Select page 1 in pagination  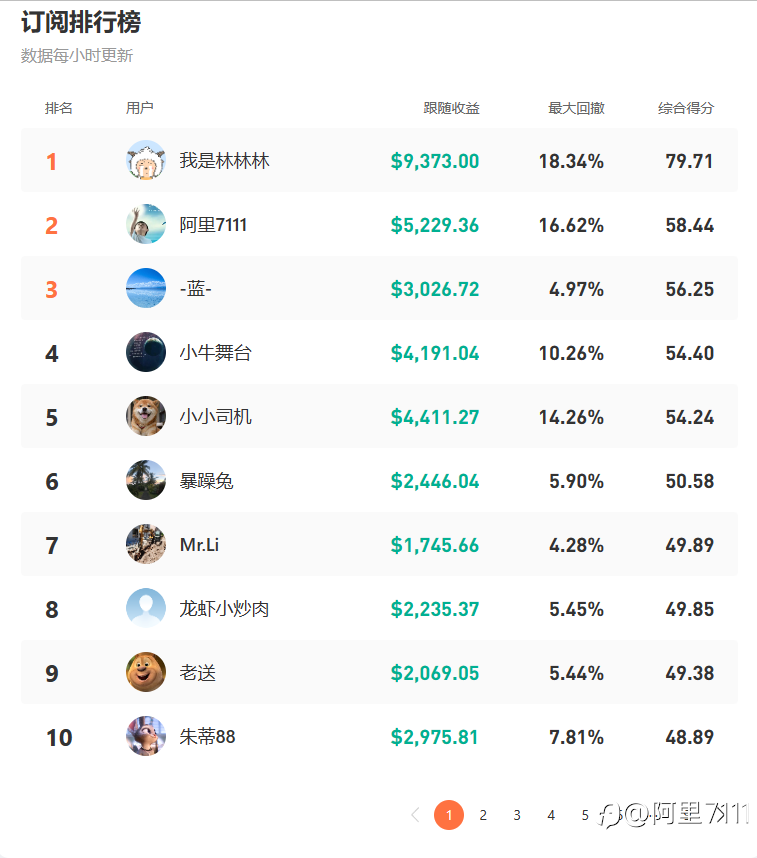point(449,815)
